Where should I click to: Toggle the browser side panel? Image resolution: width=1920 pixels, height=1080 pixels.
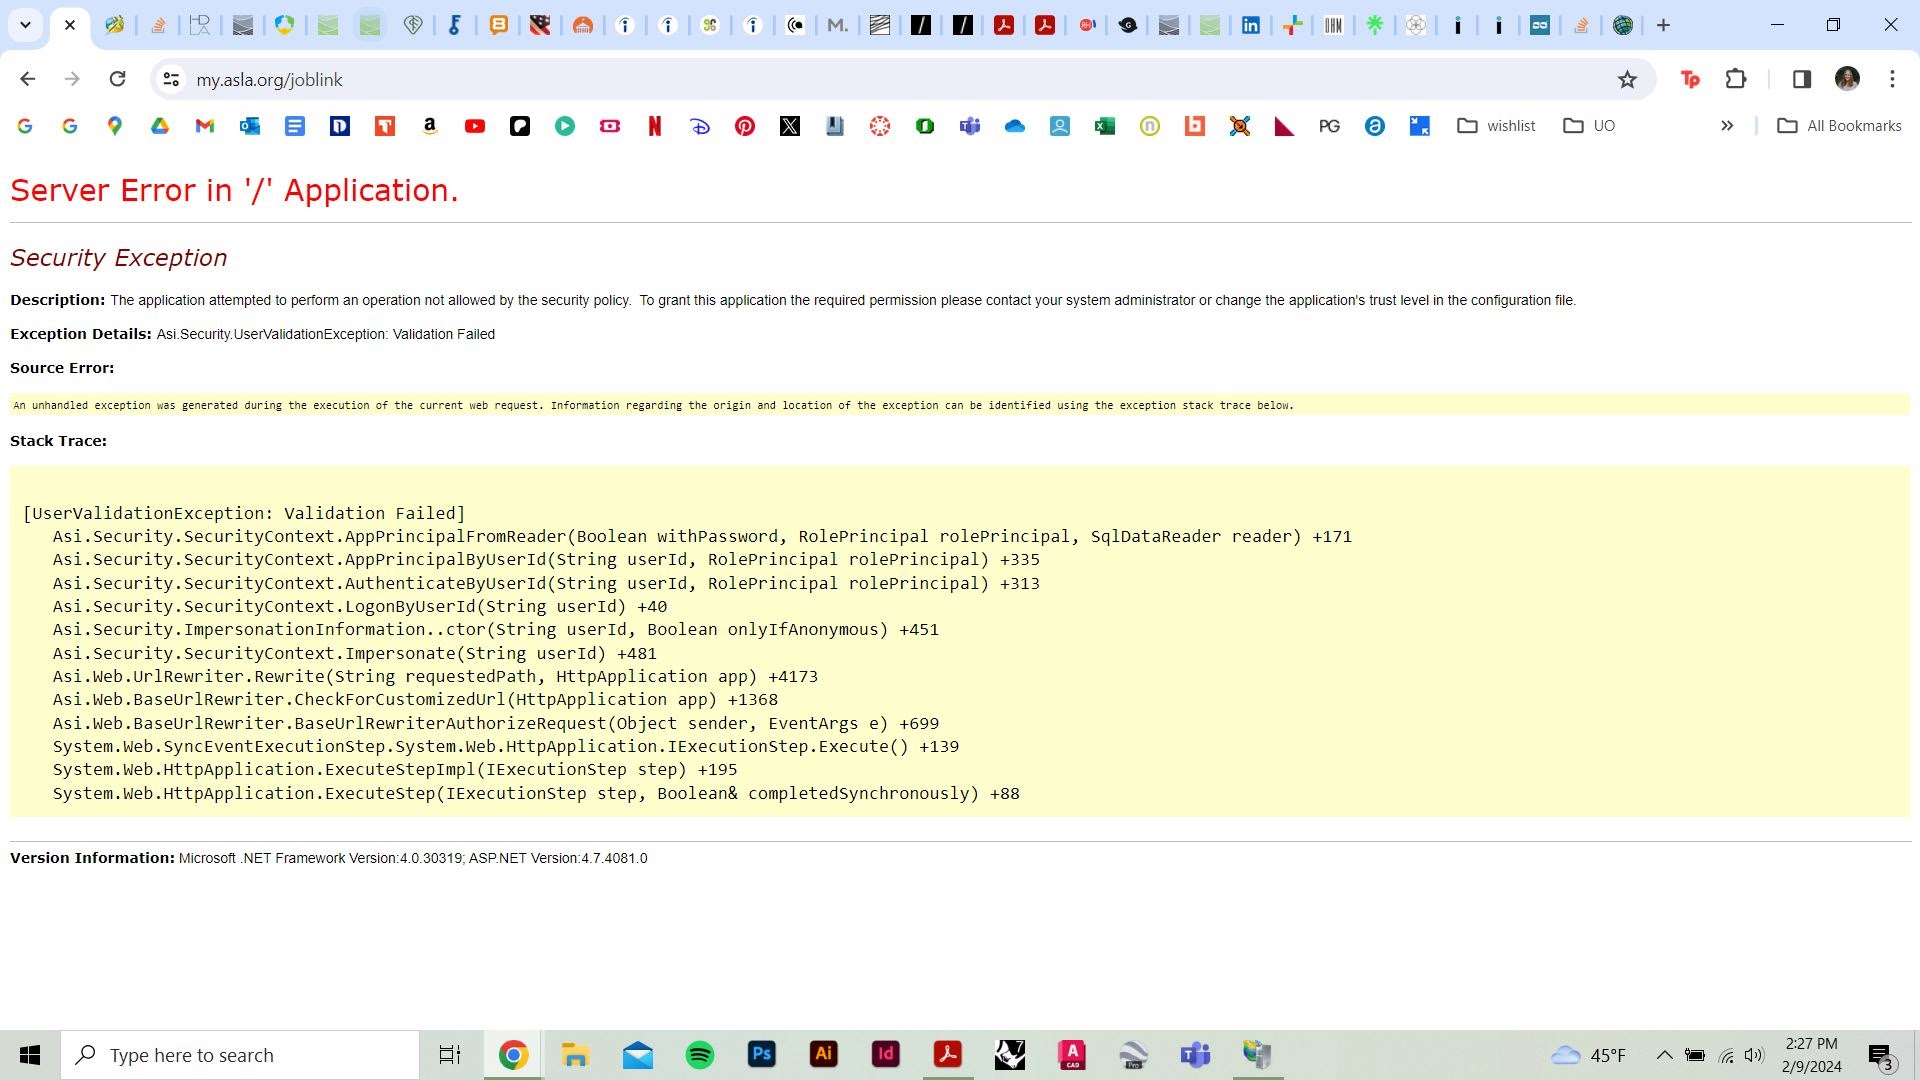(1801, 79)
